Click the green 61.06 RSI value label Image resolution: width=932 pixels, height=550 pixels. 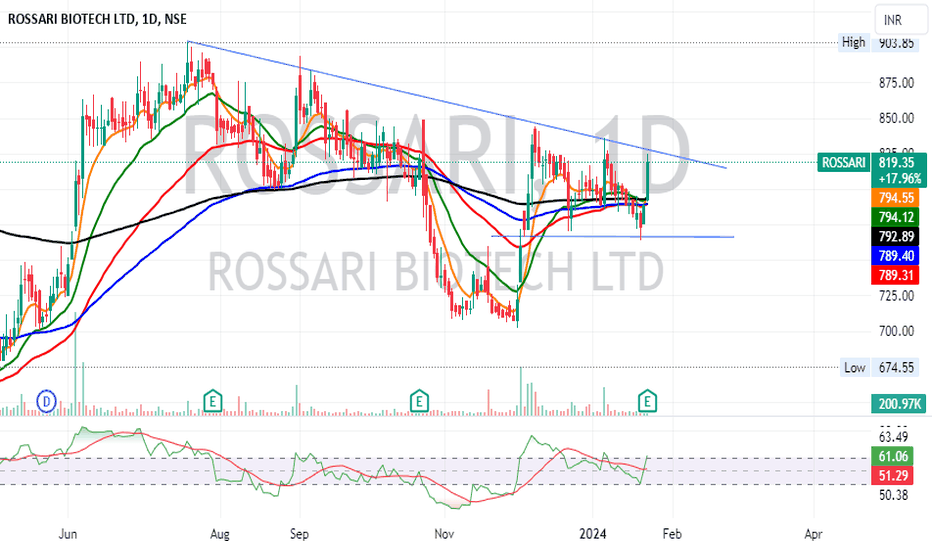[893, 456]
